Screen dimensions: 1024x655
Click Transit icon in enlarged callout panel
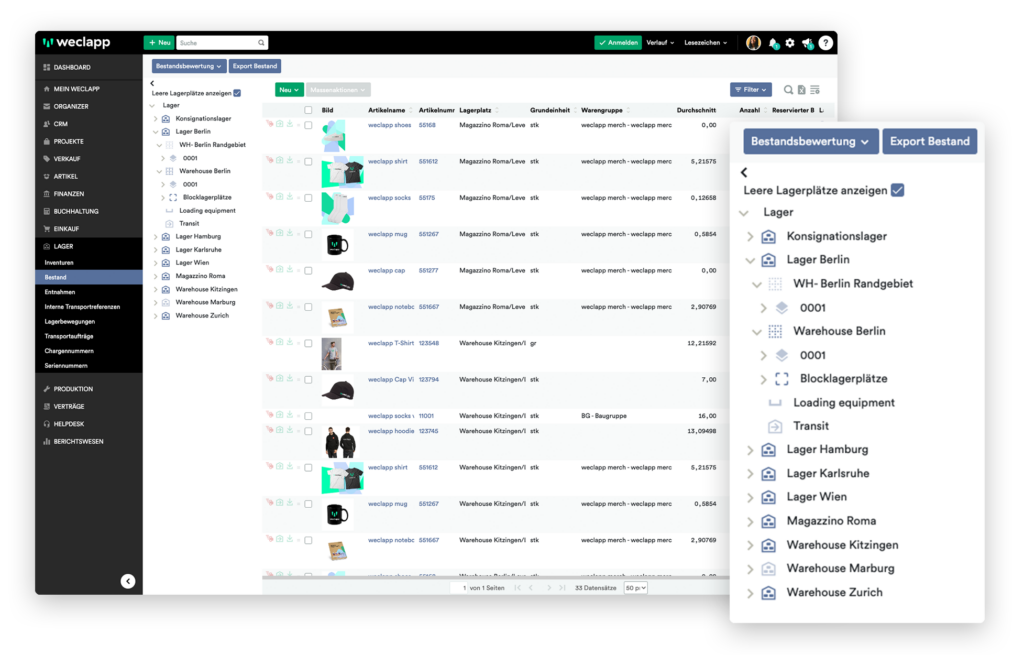775,426
